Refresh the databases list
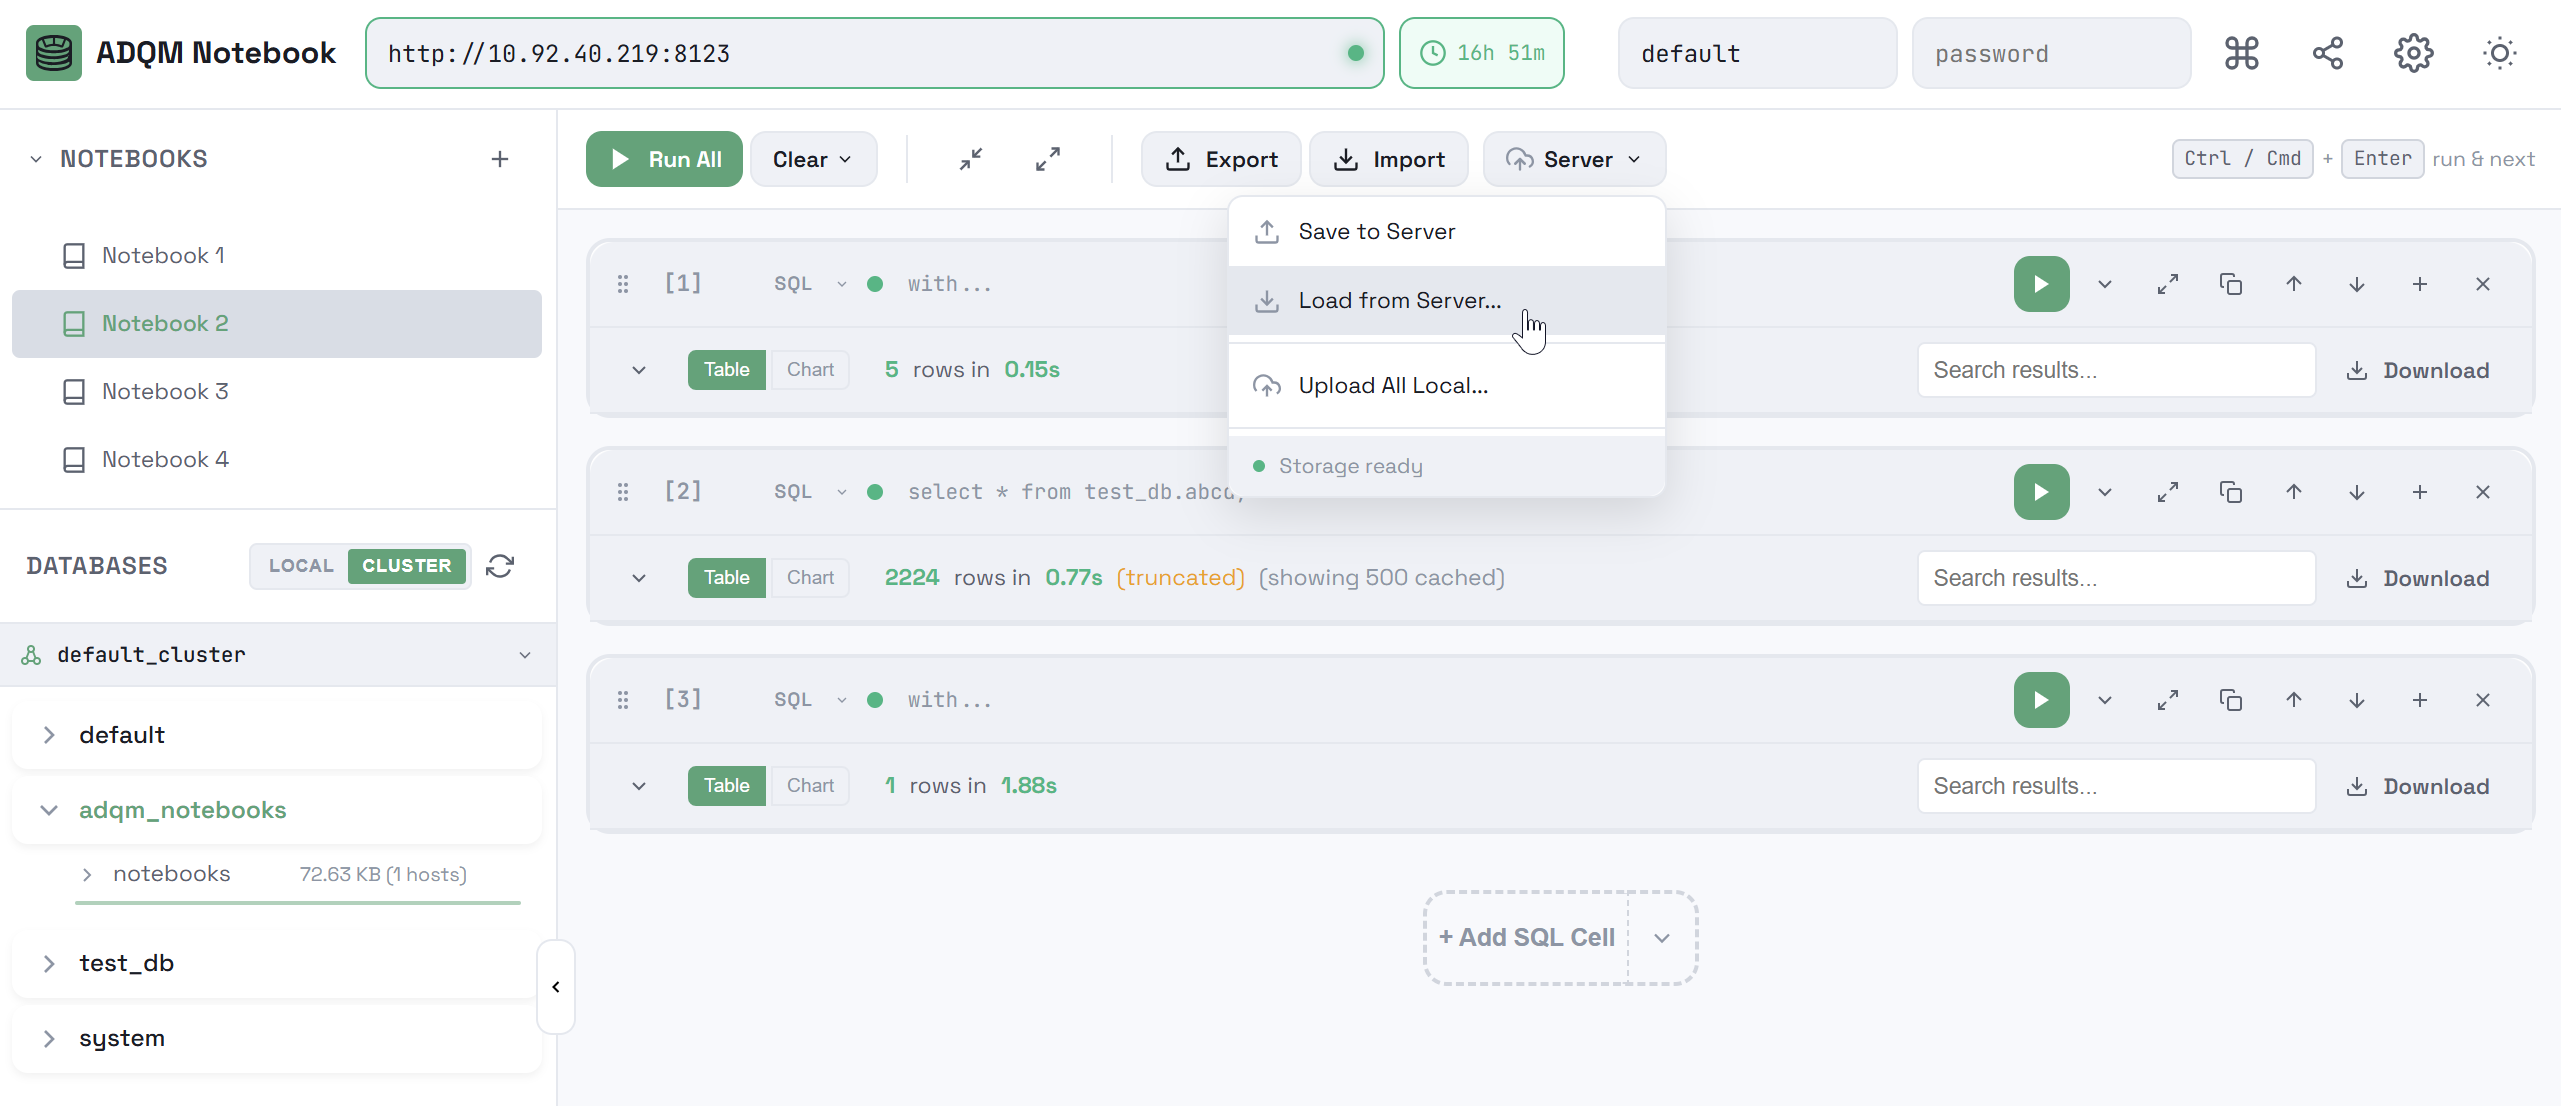The width and height of the screenshot is (2561, 1106). click(x=500, y=566)
